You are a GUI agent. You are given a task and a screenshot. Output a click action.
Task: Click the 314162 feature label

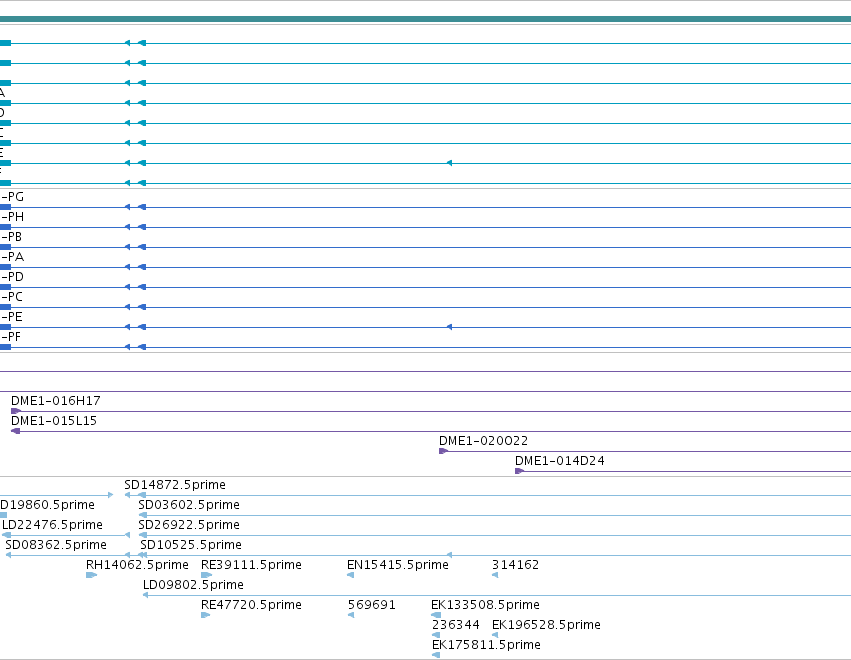click(x=516, y=565)
